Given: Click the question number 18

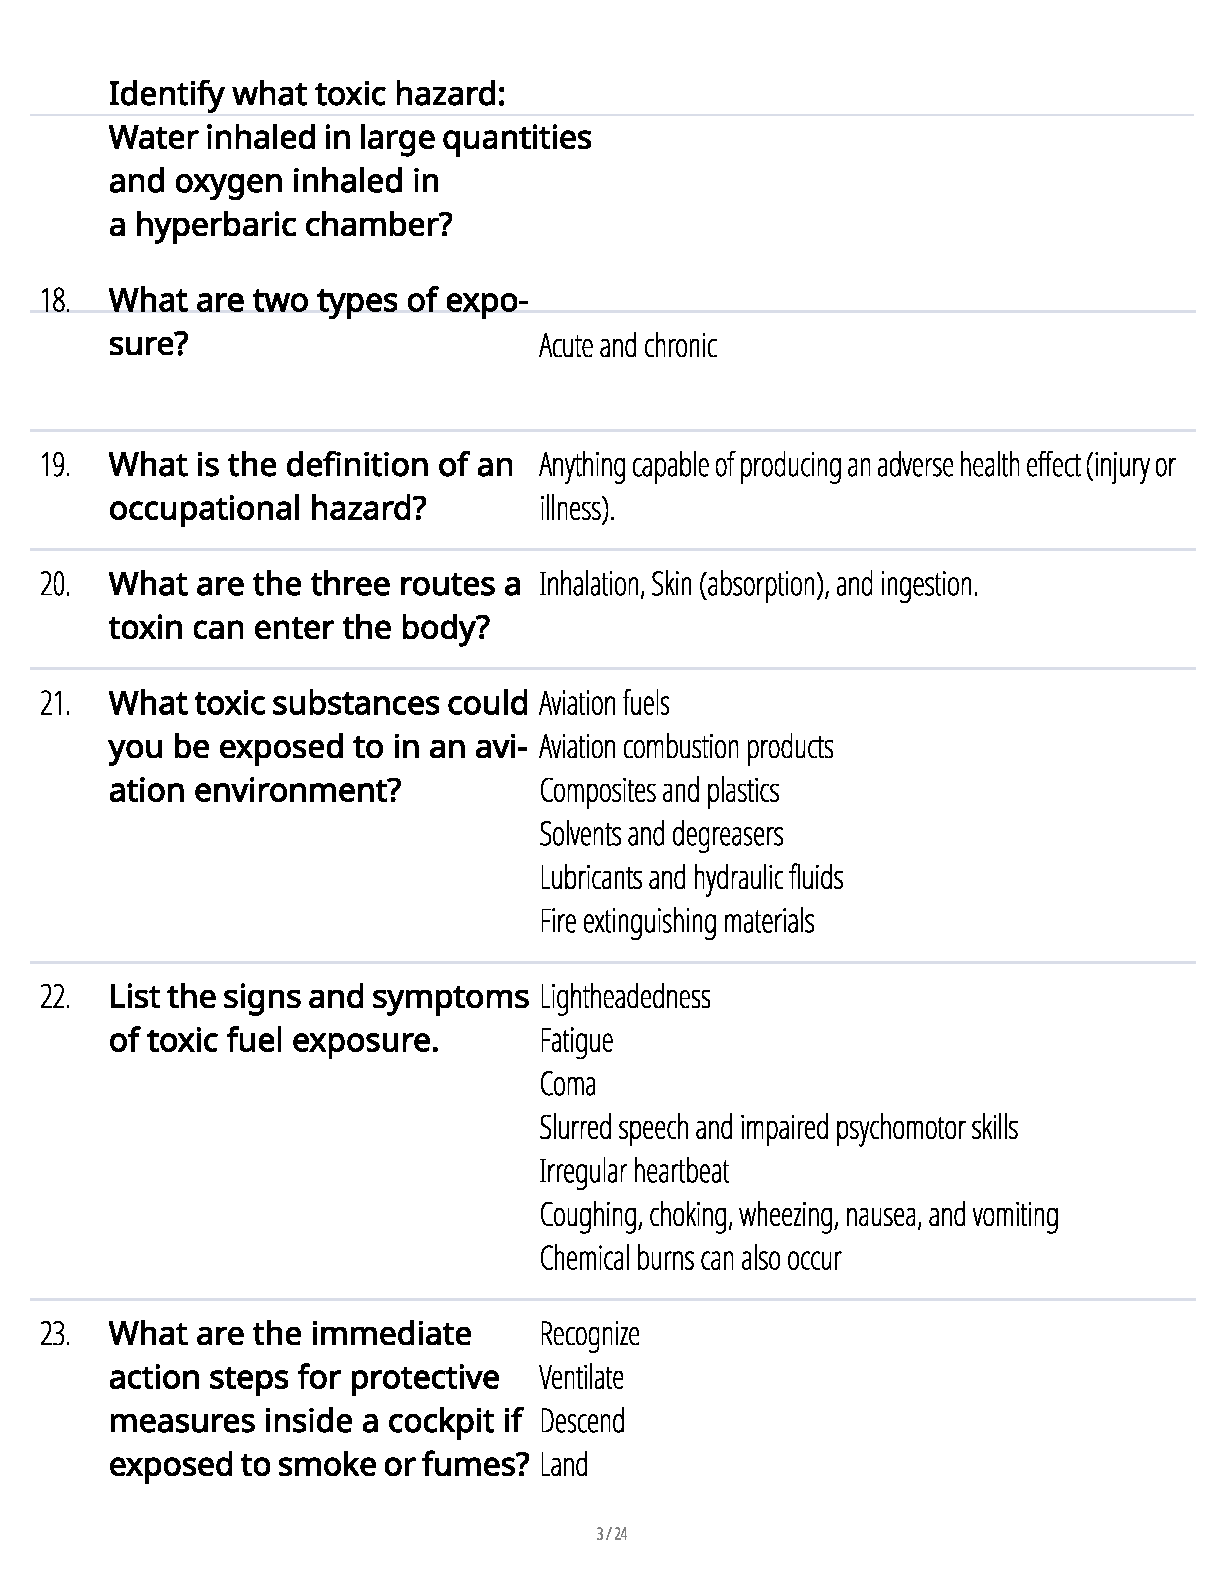Looking at the screenshot, I should tap(55, 300).
